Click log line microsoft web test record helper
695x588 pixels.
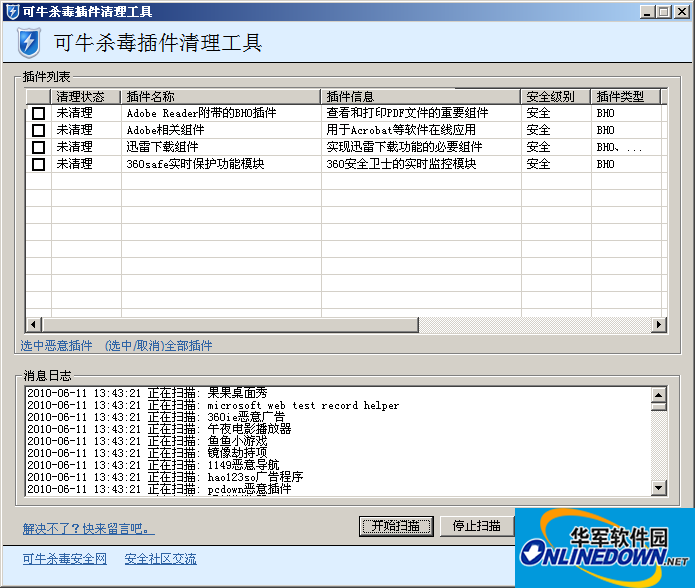point(213,405)
